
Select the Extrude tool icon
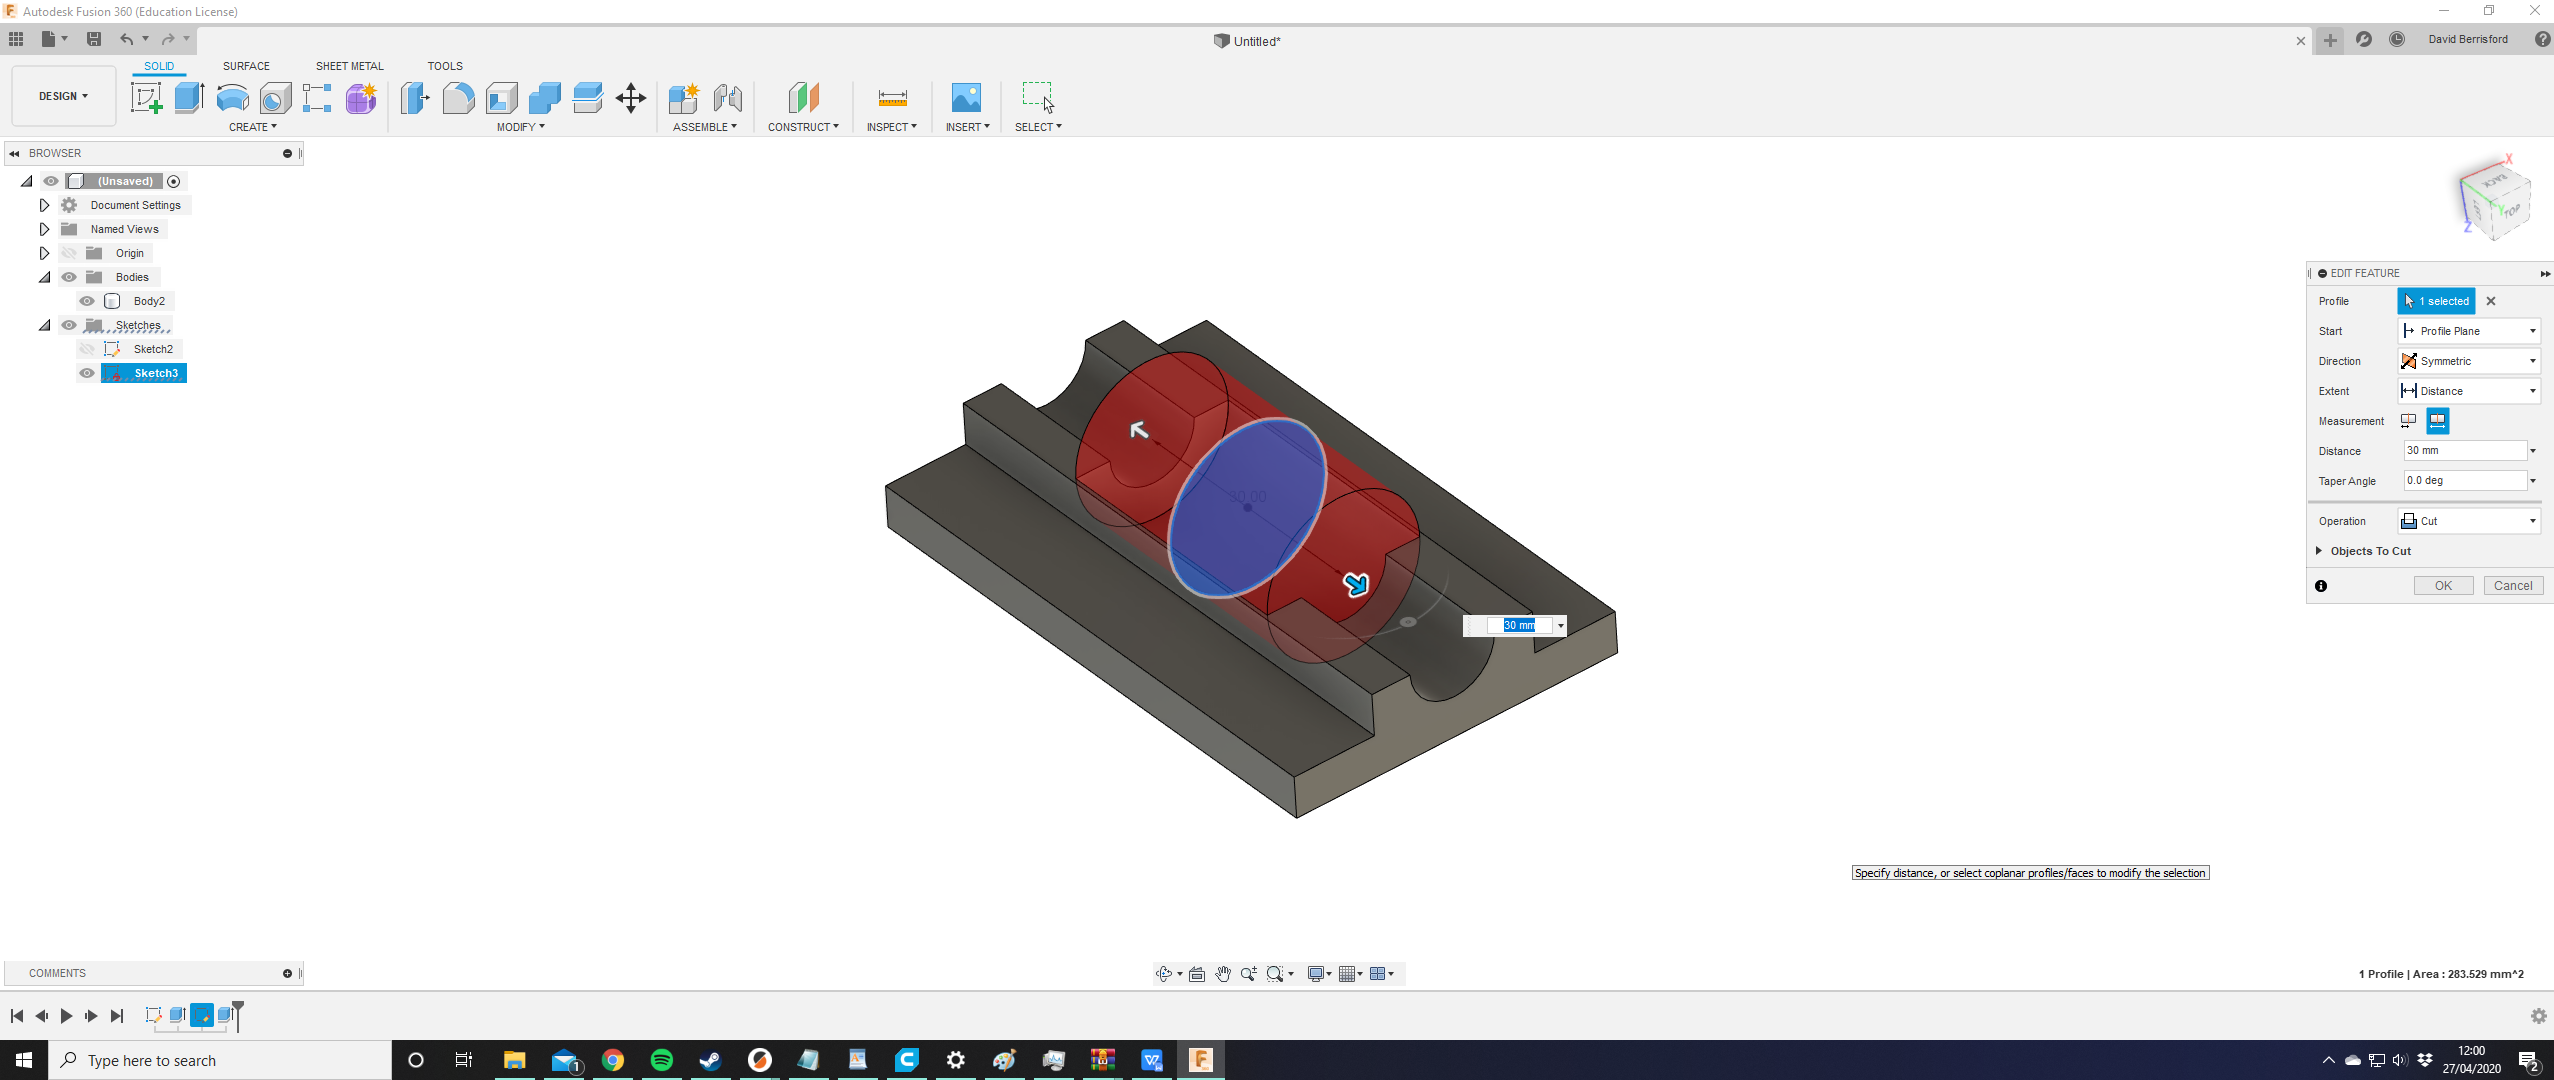pos(189,97)
